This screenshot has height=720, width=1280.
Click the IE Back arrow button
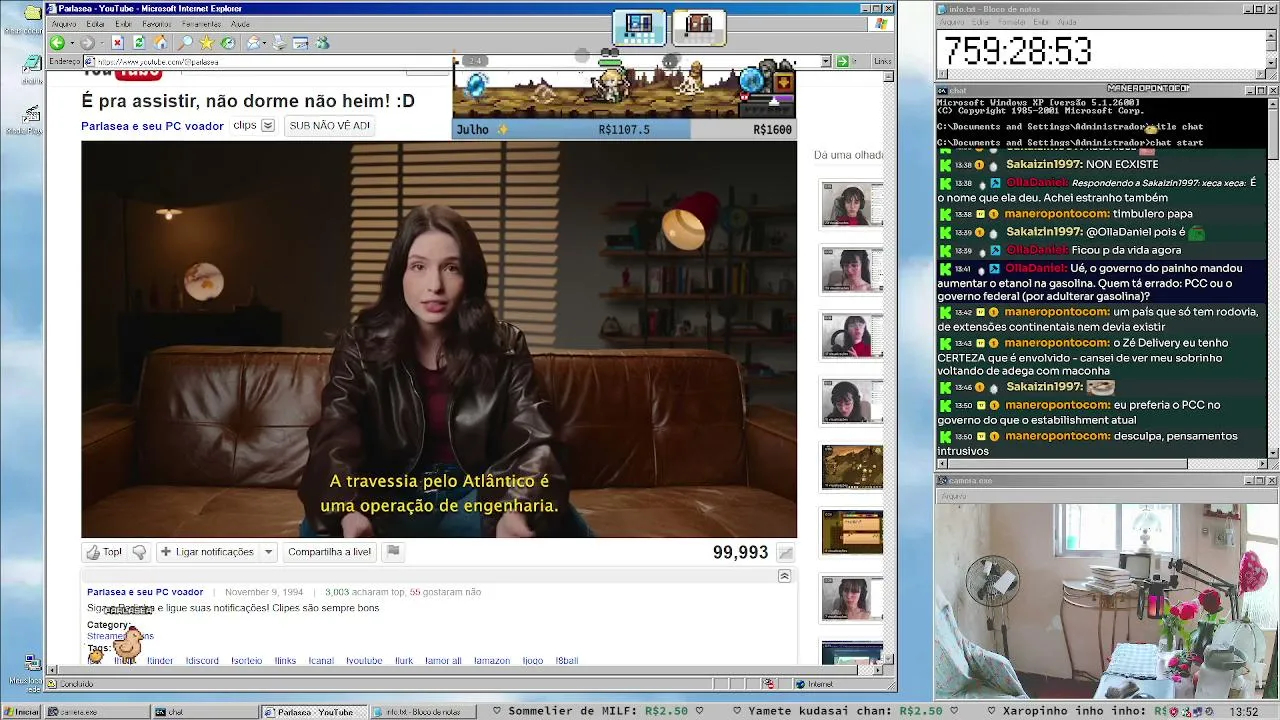tap(57, 43)
